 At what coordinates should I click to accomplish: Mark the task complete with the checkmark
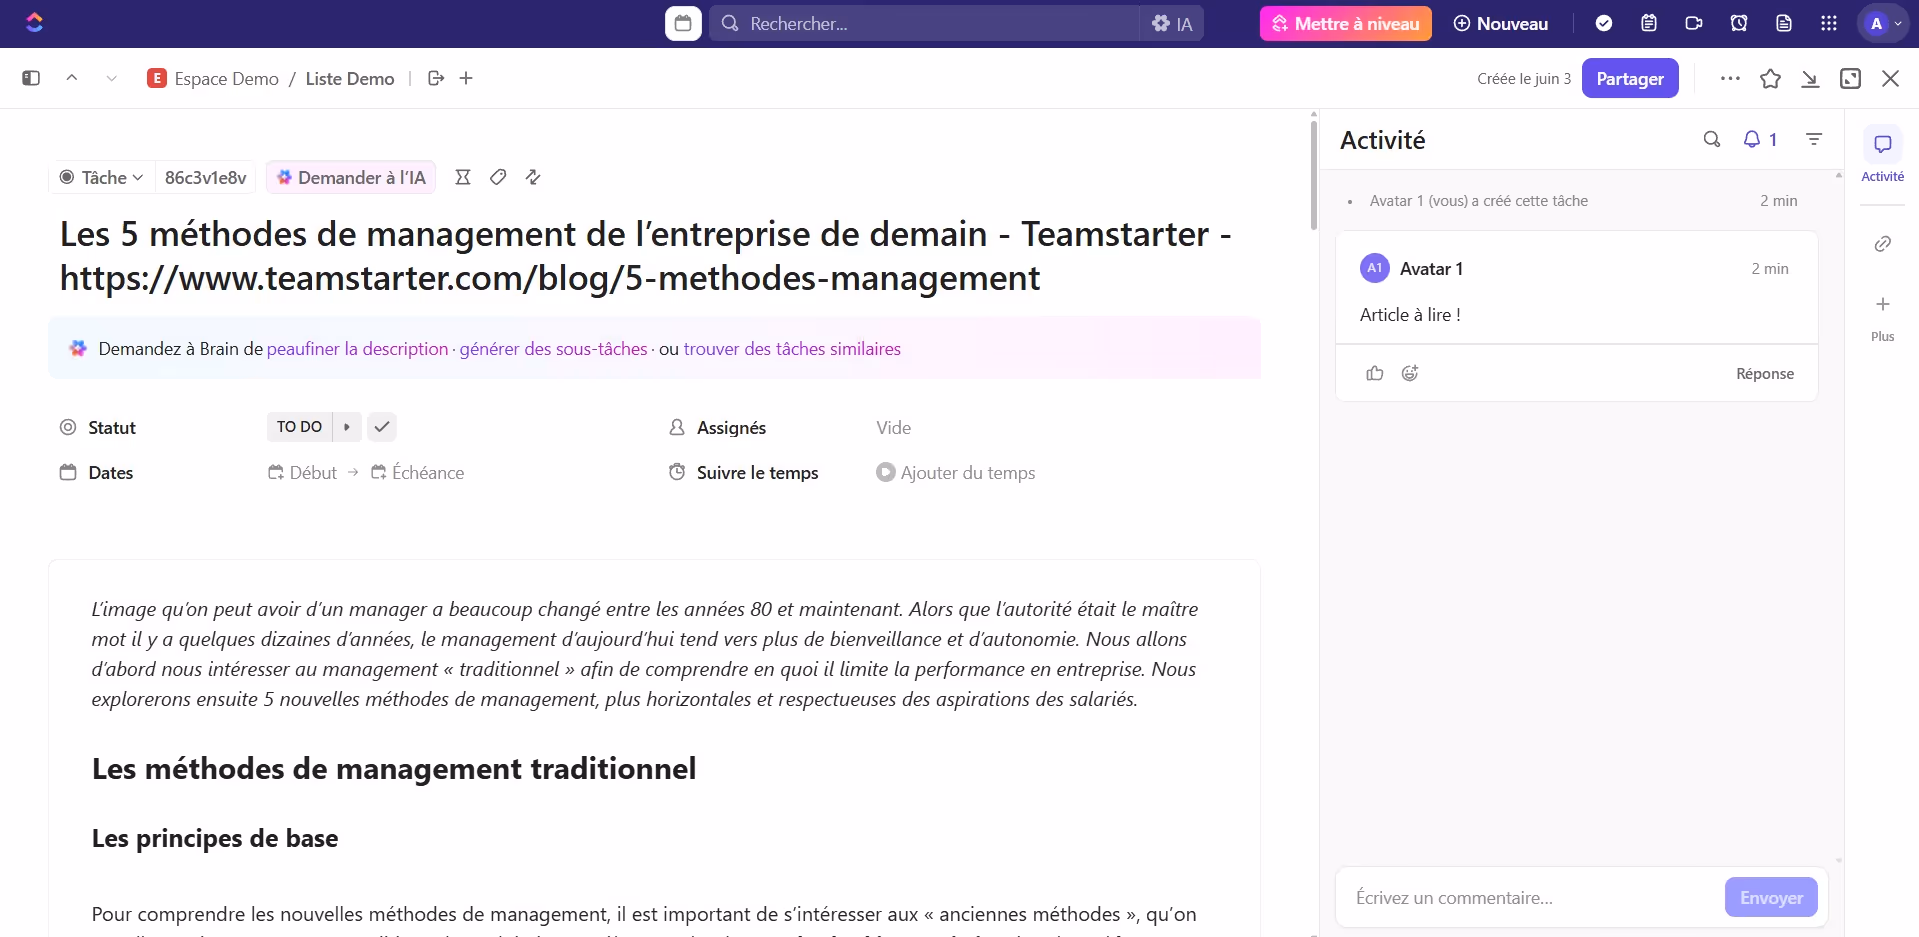point(381,427)
